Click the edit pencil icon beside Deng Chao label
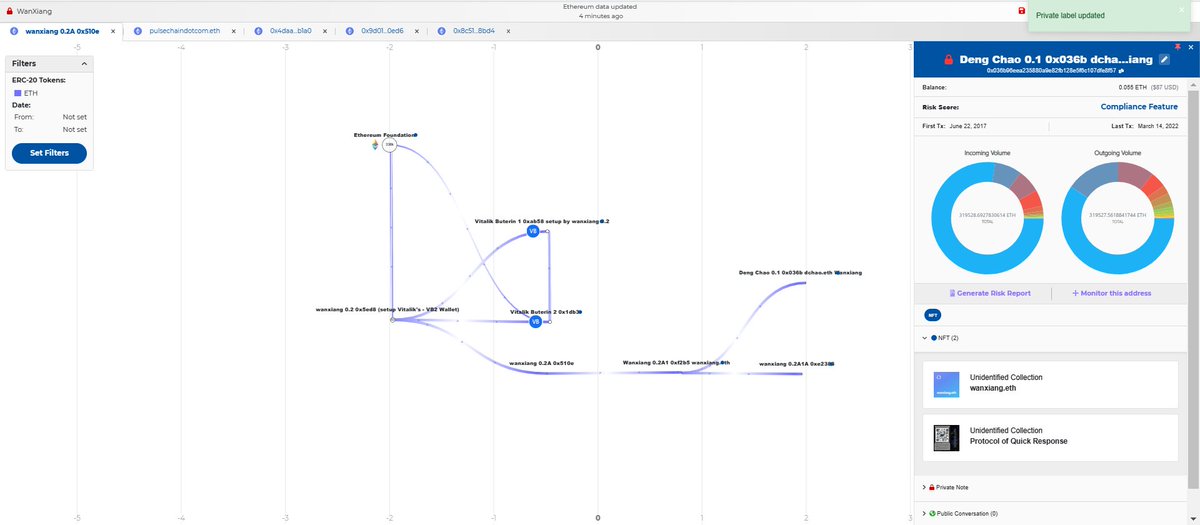The image size is (1200, 525). click(1164, 60)
